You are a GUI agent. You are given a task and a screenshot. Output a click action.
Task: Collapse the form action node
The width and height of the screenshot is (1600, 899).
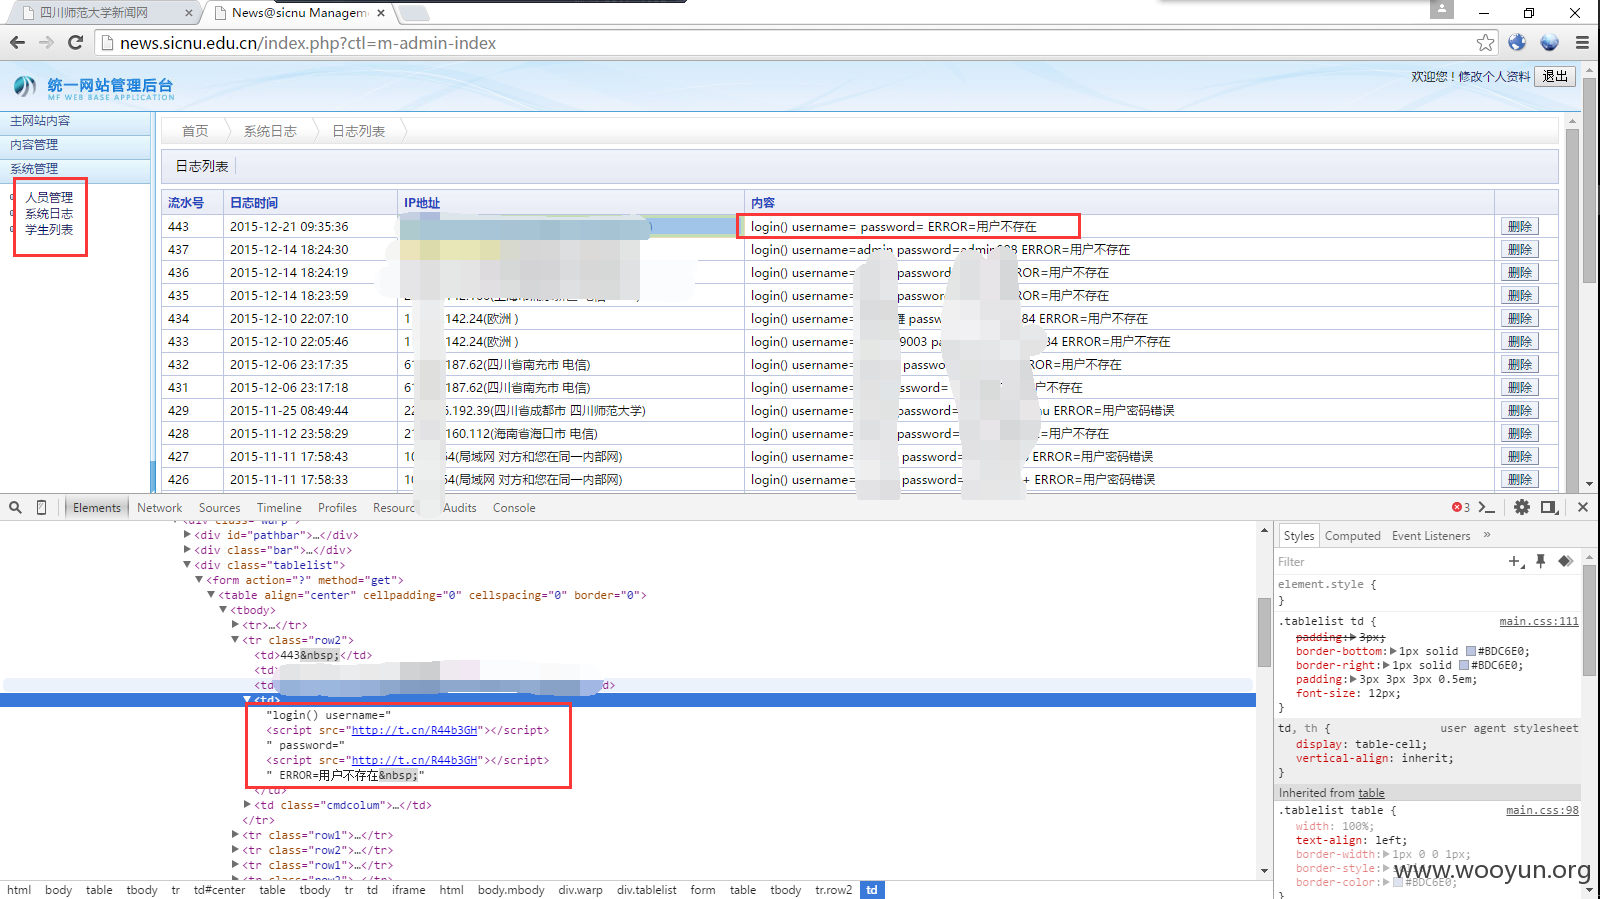click(x=199, y=580)
